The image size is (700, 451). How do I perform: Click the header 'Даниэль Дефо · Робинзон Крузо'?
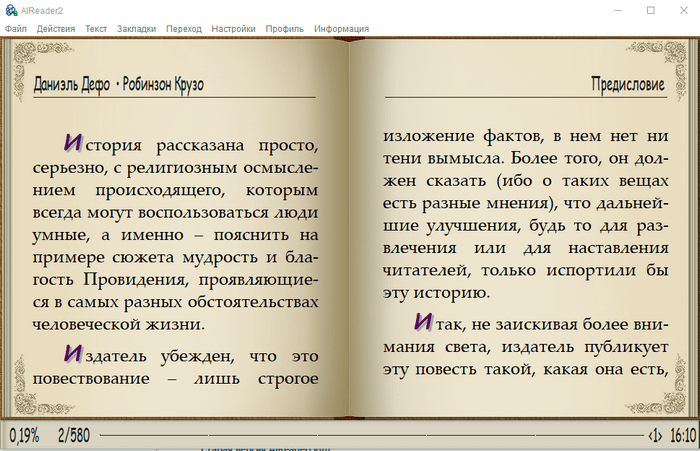click(119, 84)
